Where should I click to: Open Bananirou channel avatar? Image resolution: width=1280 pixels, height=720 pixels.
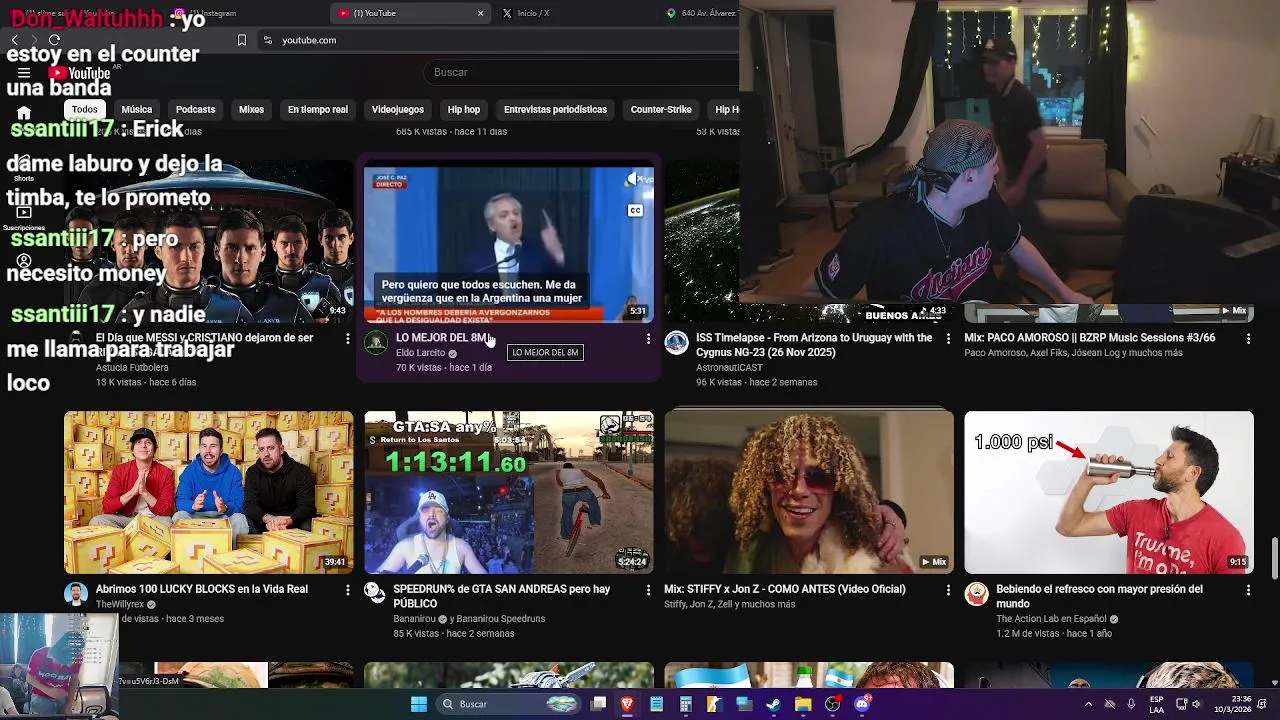tap(376, 594)
